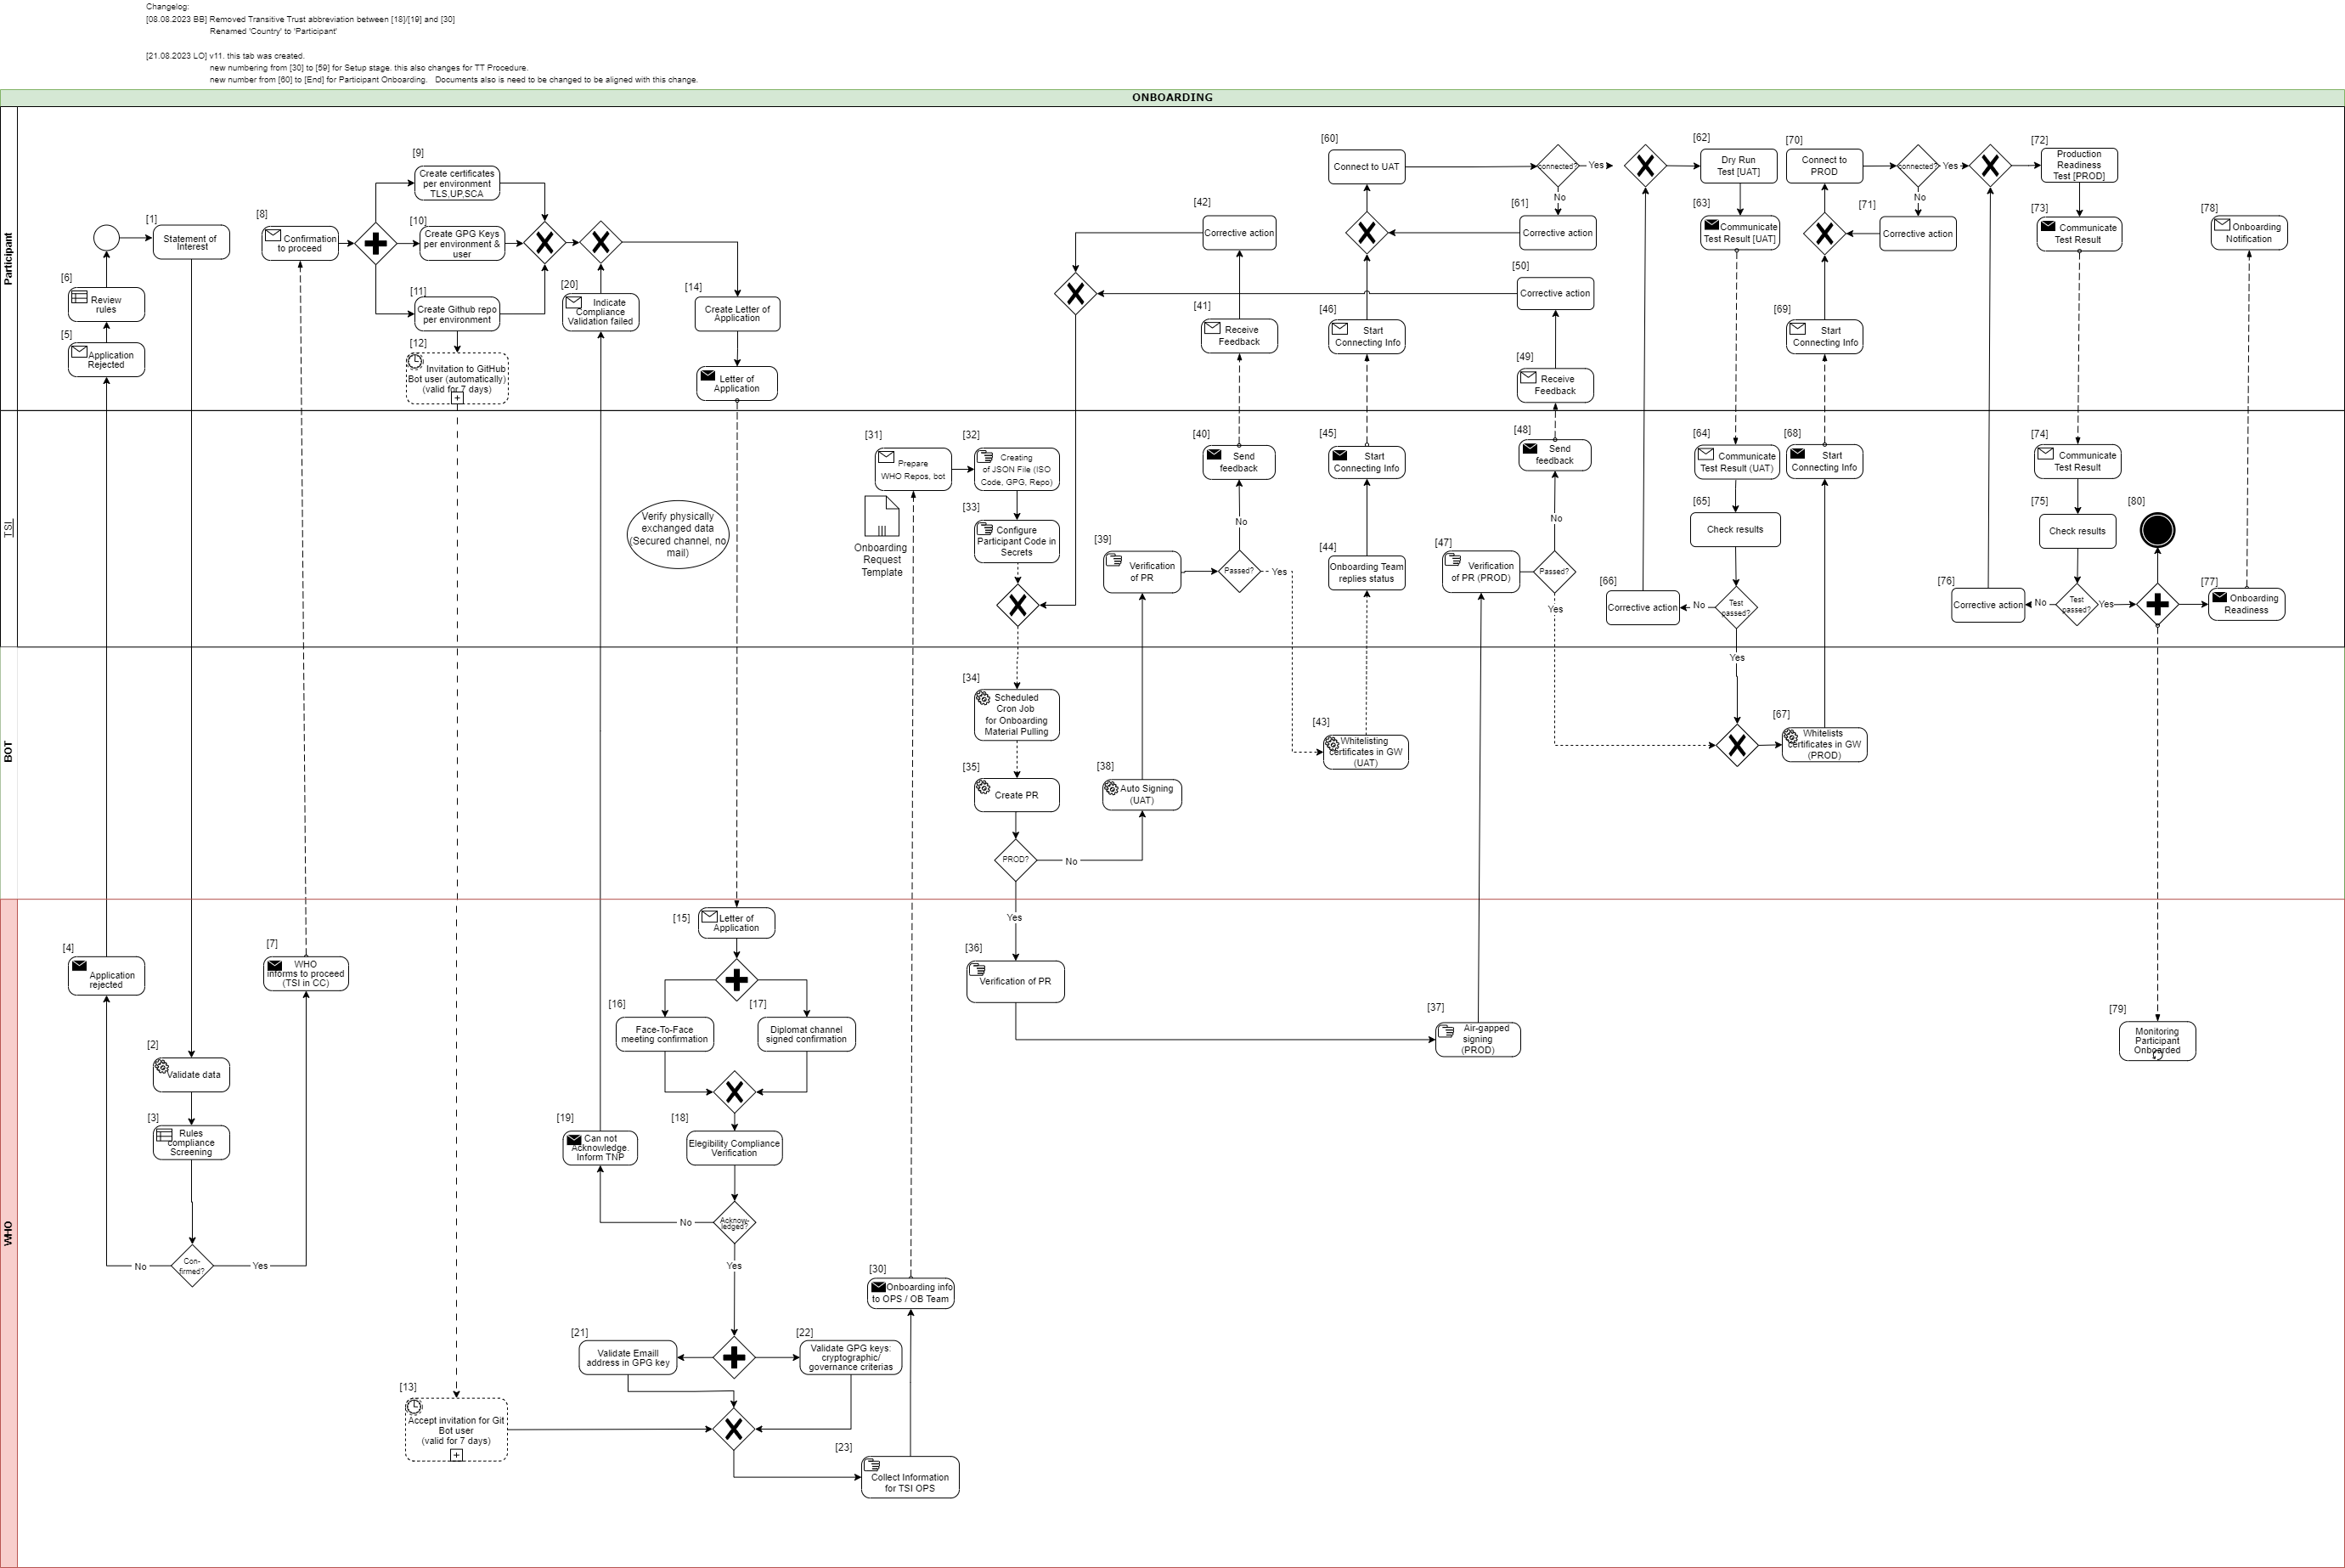Expand the Invitation to GitHub Bot user subprocess
Viewport: 2345px width, 1568px height.
coord(457,397)
